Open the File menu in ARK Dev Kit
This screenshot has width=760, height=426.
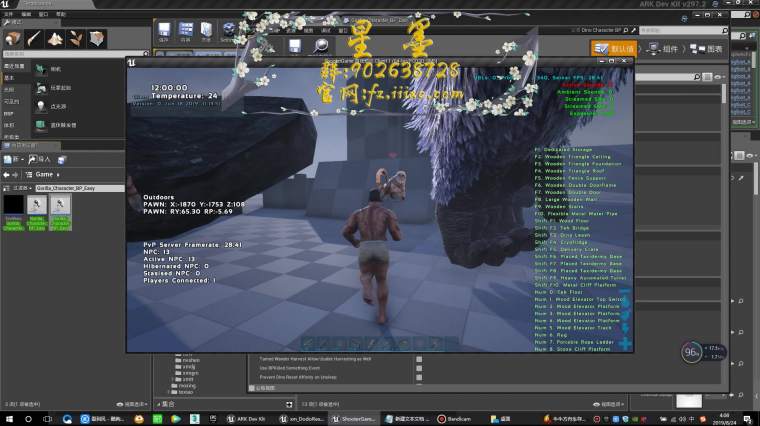tap(9, 14)
